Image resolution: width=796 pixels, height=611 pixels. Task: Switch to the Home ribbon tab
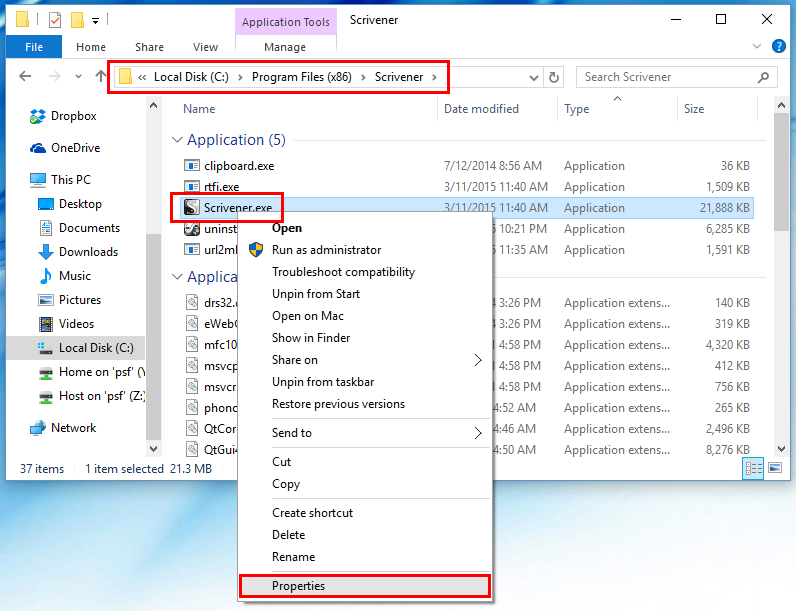pyautogui.click(x=91, y=47)
